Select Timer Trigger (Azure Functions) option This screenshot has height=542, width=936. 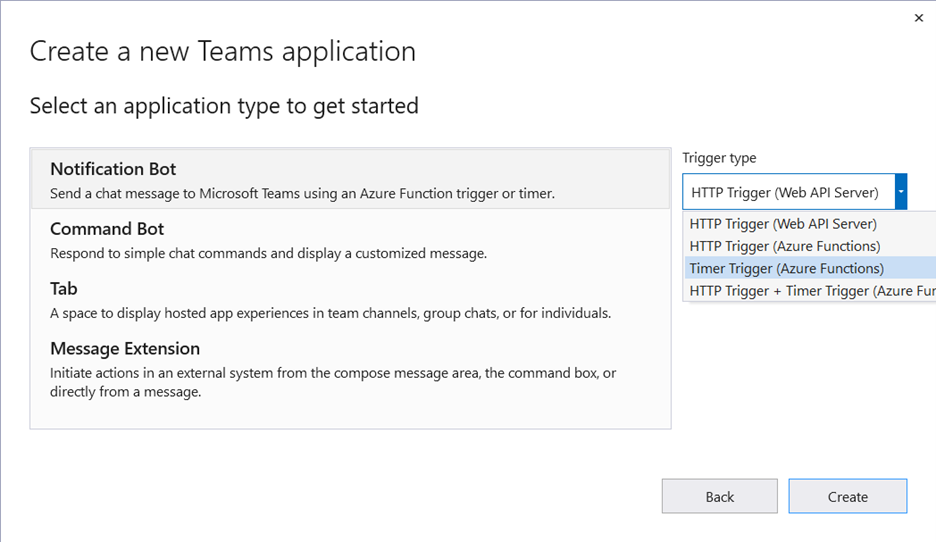(x=786, y=268)
